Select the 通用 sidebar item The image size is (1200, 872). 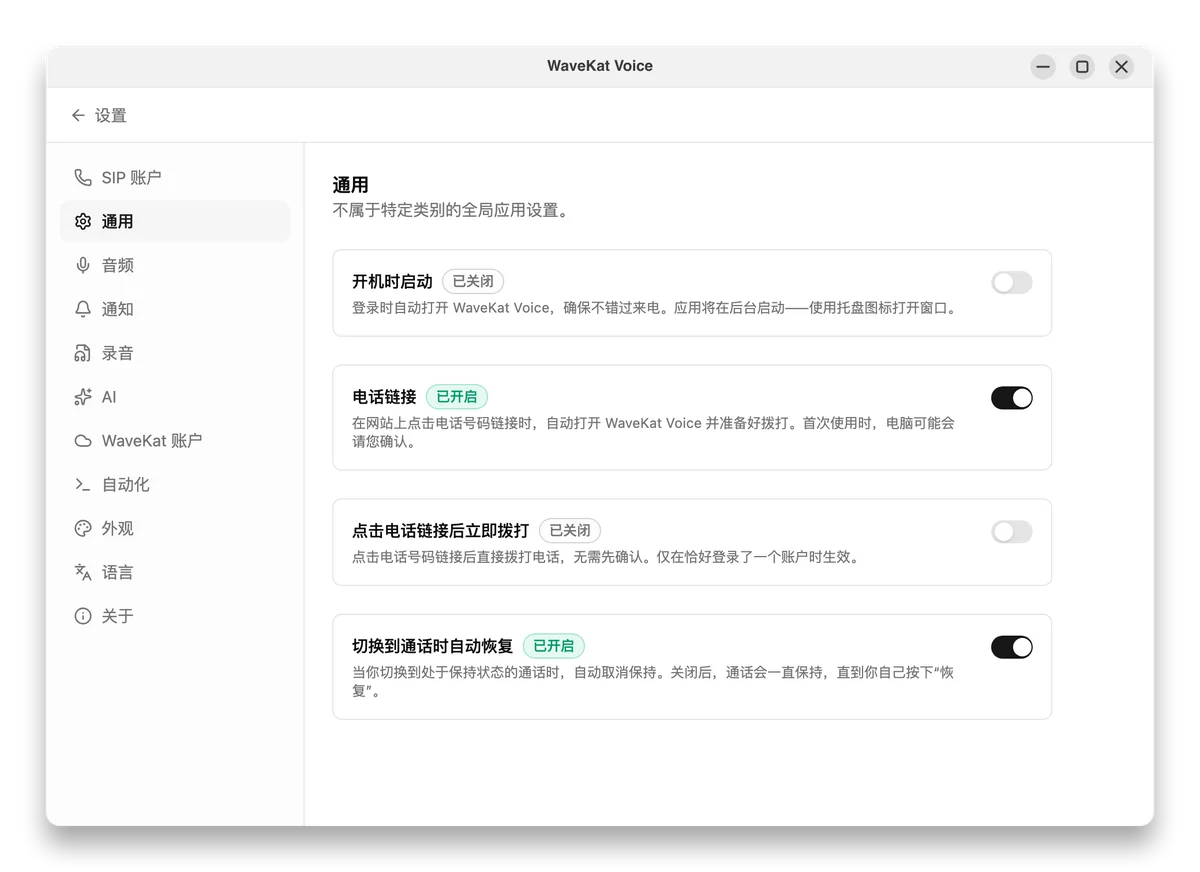point(175,222)
